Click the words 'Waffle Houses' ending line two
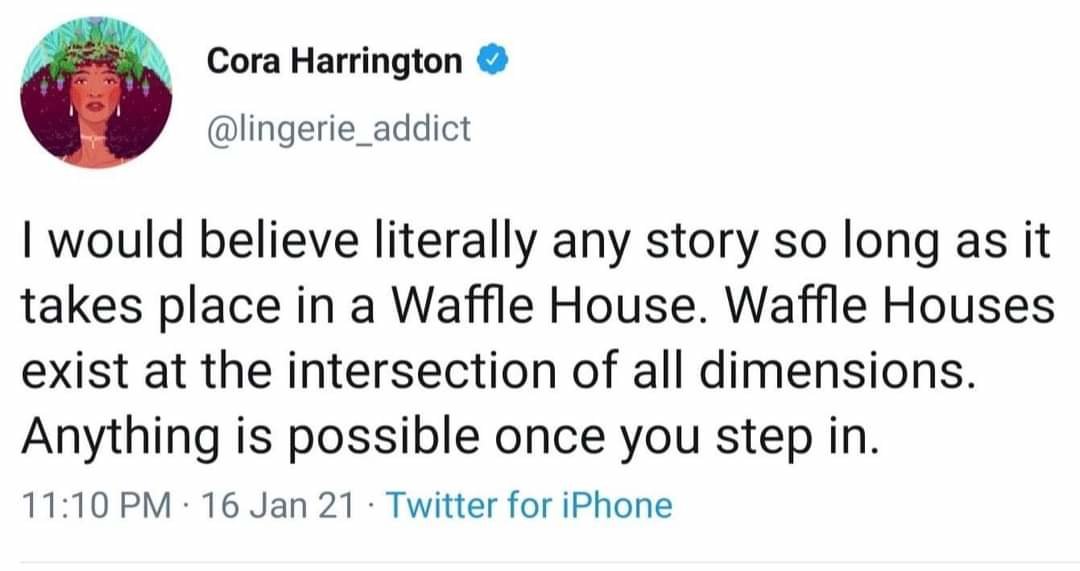The width and height of the screenshot is (1080, 571). point(891,306)
